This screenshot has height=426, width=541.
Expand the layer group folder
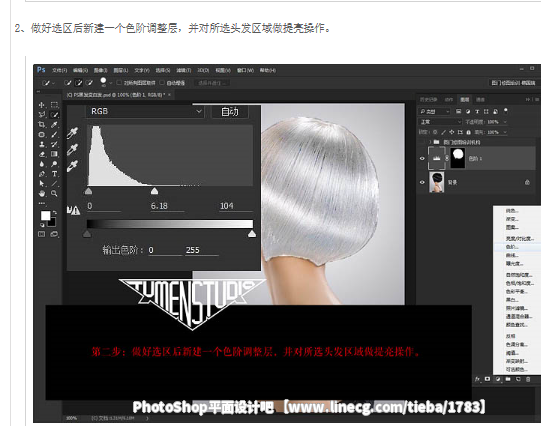430,142
